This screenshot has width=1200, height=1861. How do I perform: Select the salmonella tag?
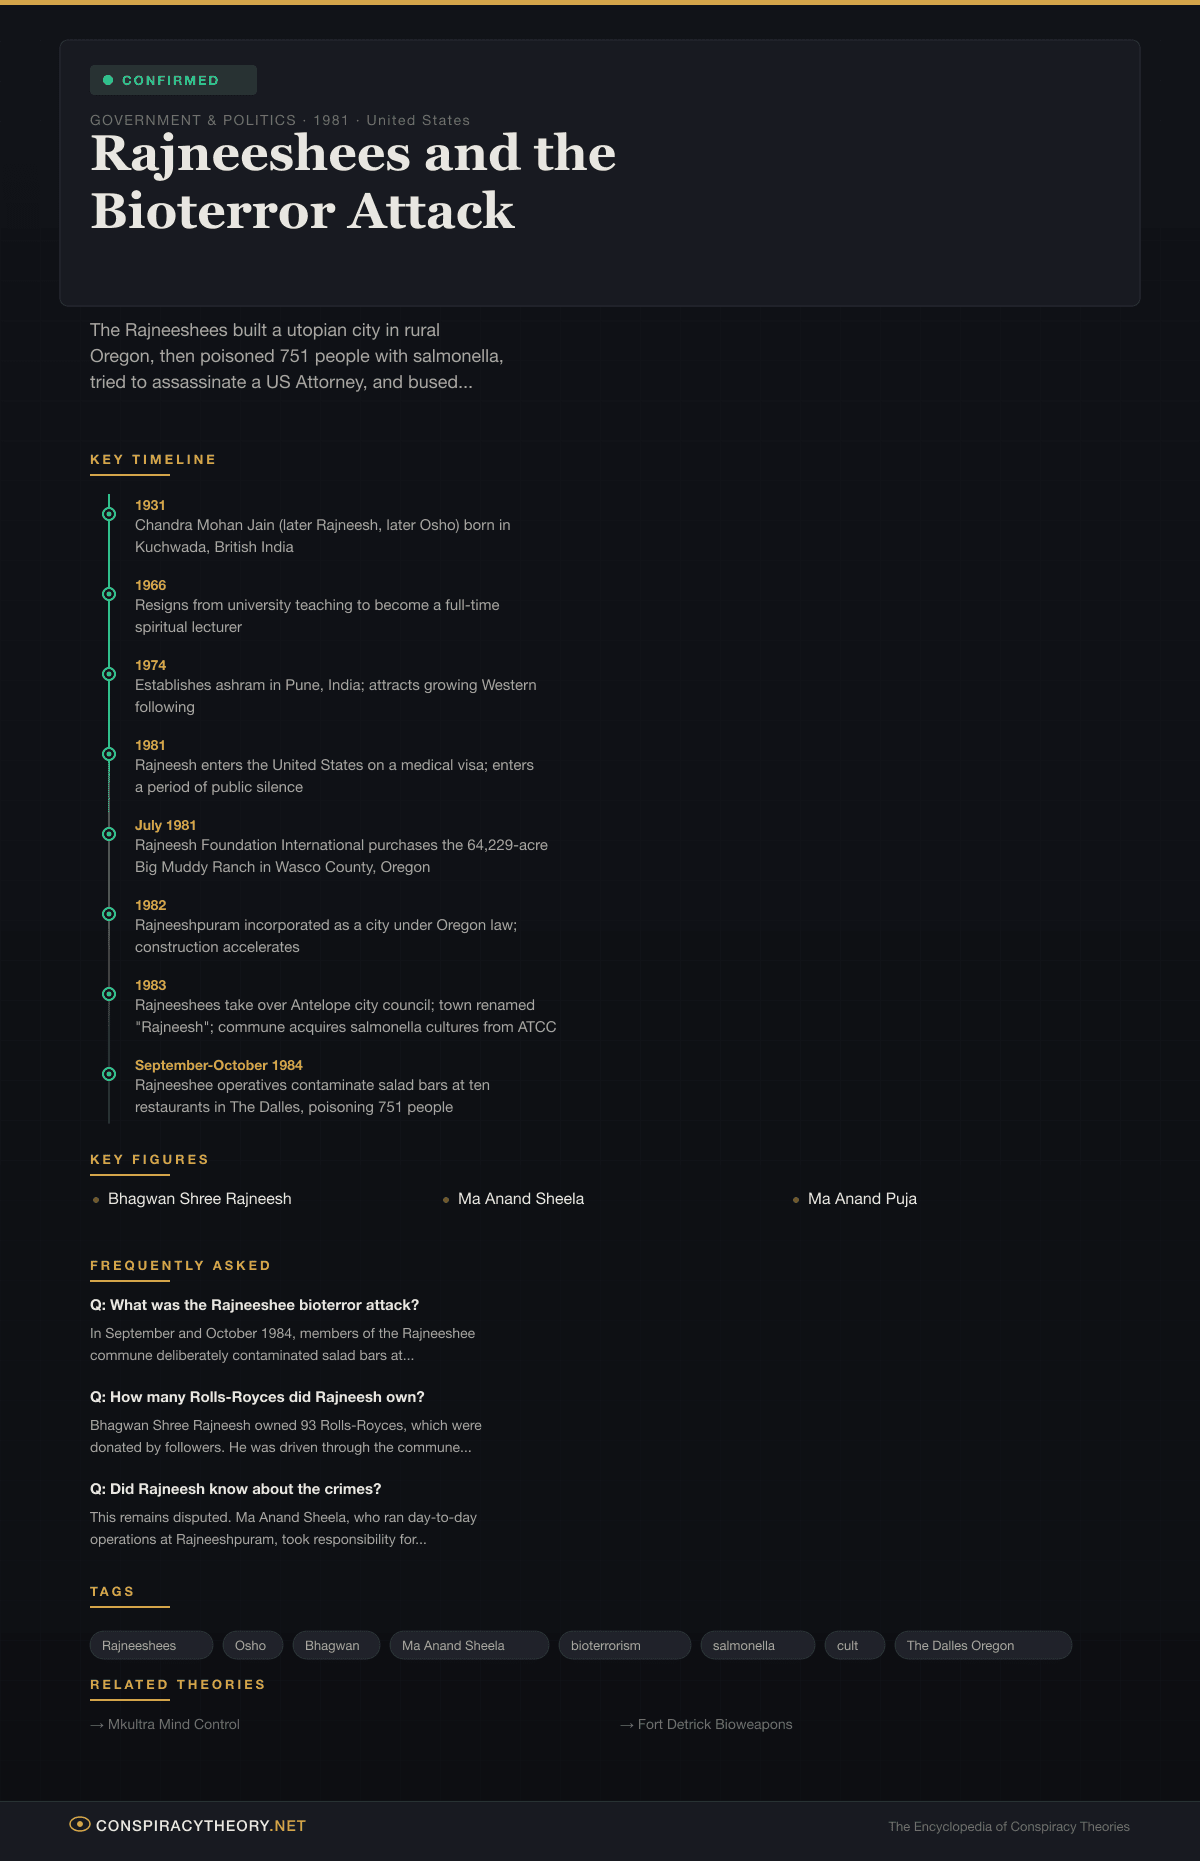coord(744,1645)
